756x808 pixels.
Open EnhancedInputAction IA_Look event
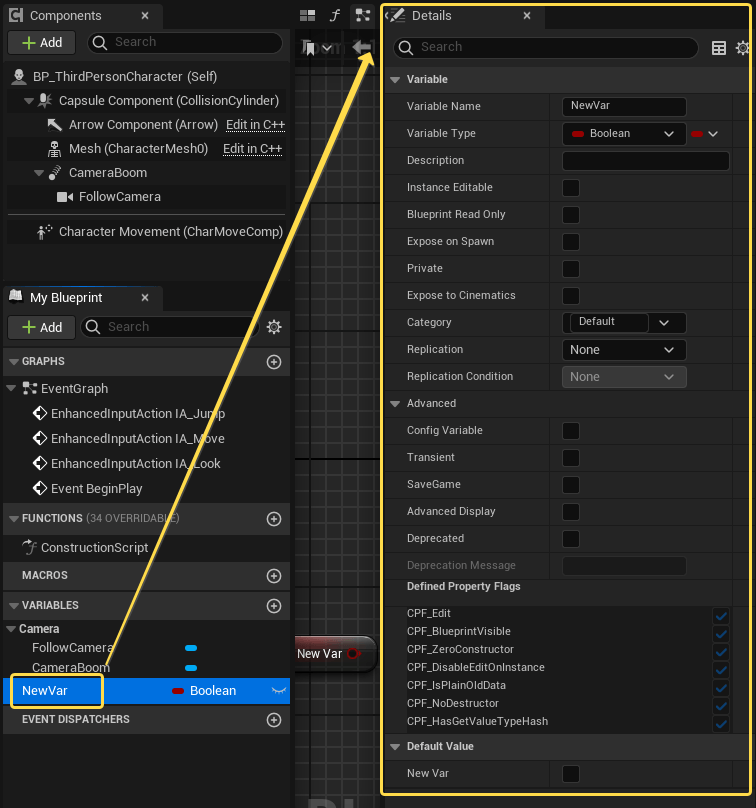[127, 464]
